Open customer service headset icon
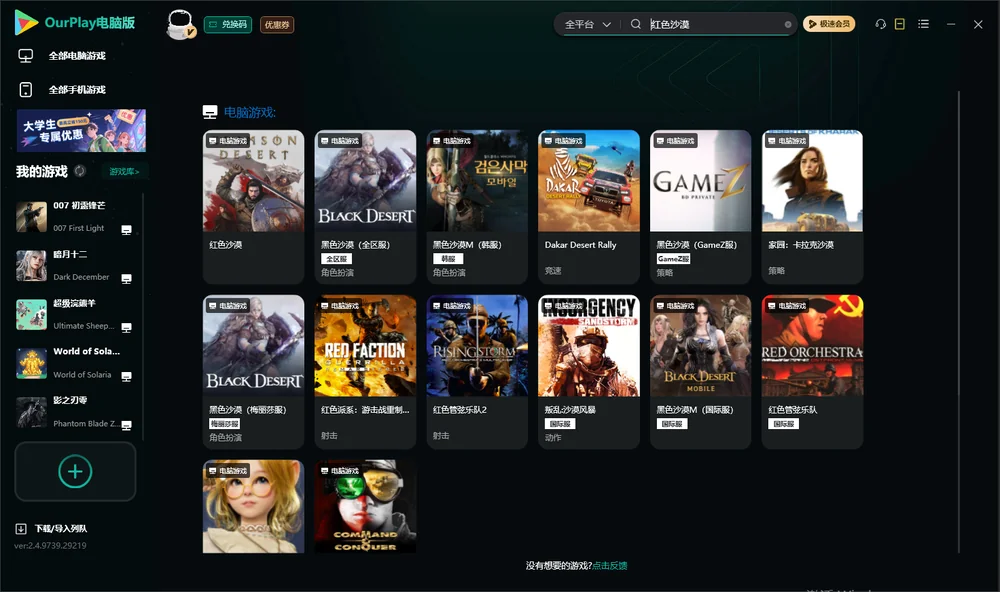Image resolution: width=1000 pixels, height=592 pixels. 880,24
